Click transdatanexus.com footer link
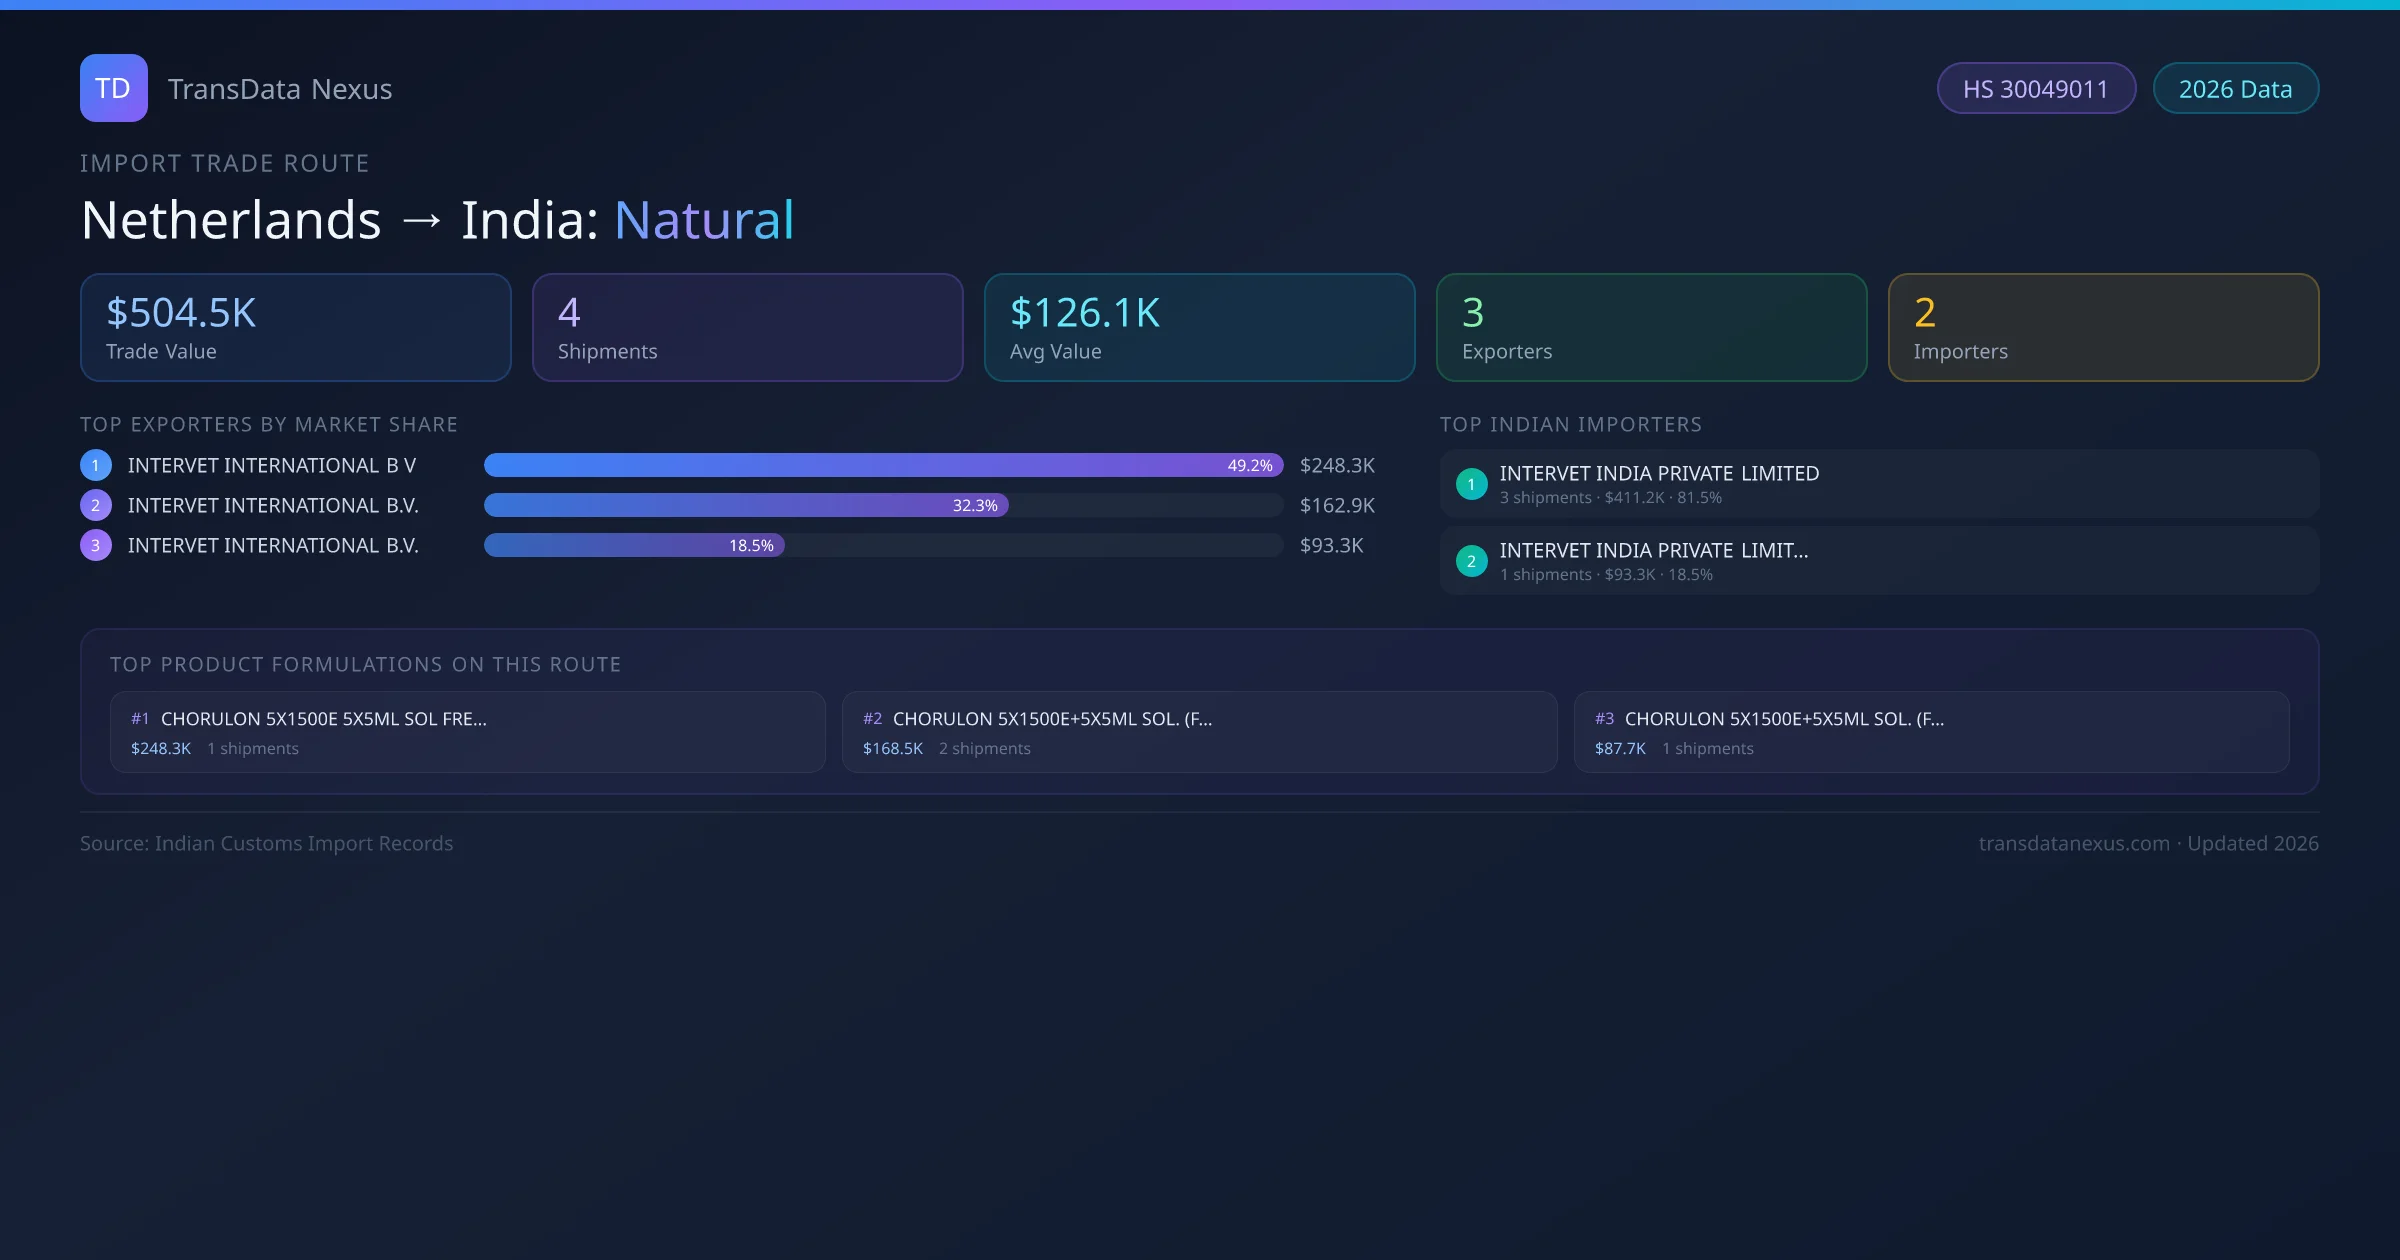The image size is (2400, 1260). click(x=2073, y=843)
